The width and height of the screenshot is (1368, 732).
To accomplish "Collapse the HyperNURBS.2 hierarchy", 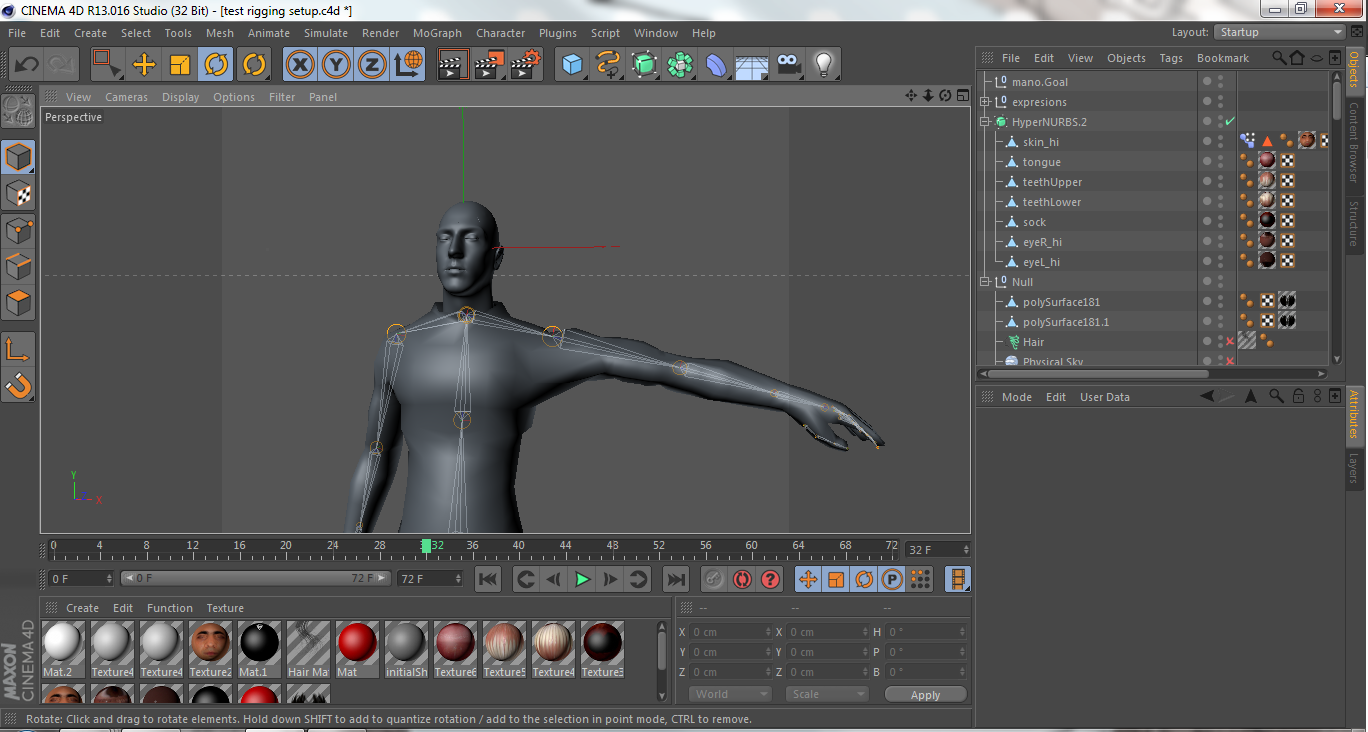I will pyautogui.click(x=985, y=122).
